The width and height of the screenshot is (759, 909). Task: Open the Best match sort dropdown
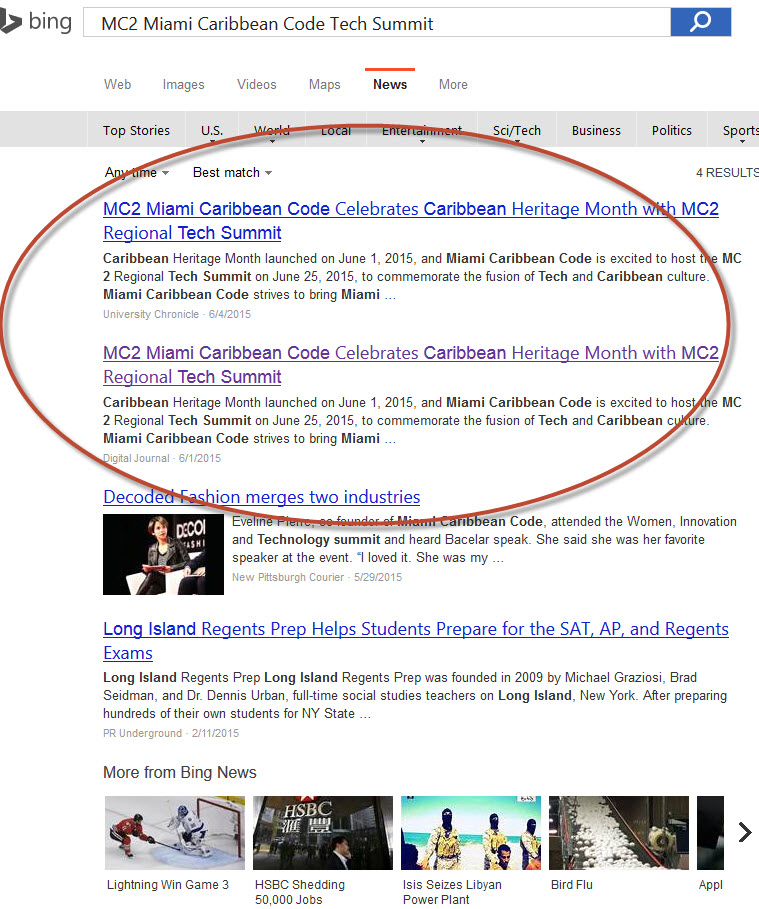tap(232, 172)
